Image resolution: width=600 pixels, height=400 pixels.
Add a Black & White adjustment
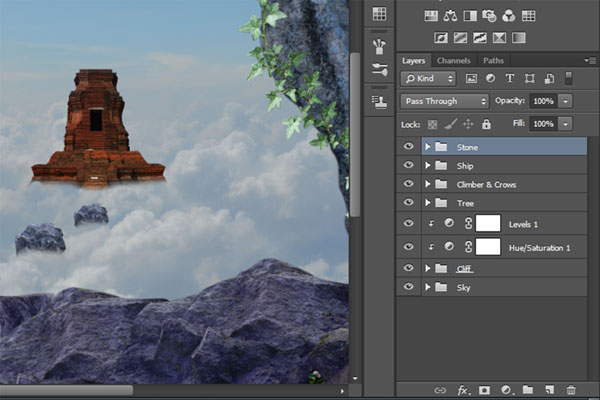coord(470,16)
